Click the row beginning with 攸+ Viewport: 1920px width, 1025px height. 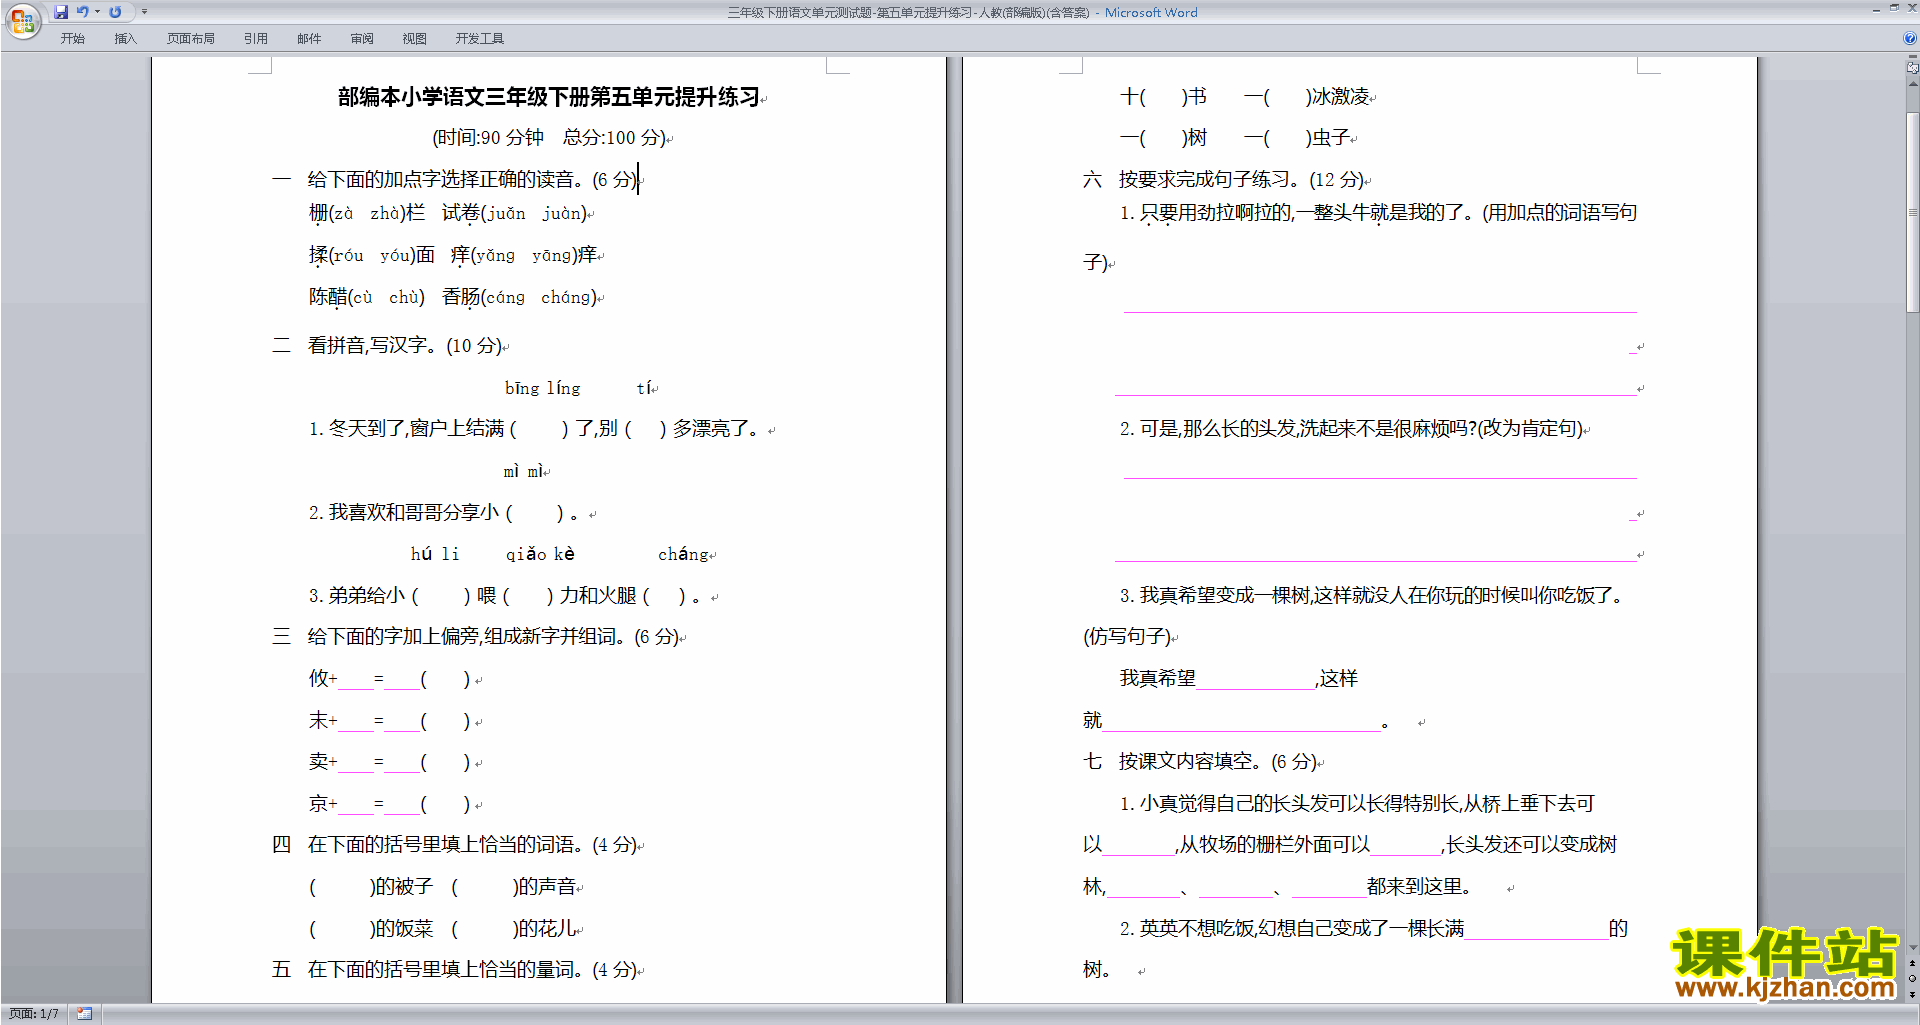389,679
